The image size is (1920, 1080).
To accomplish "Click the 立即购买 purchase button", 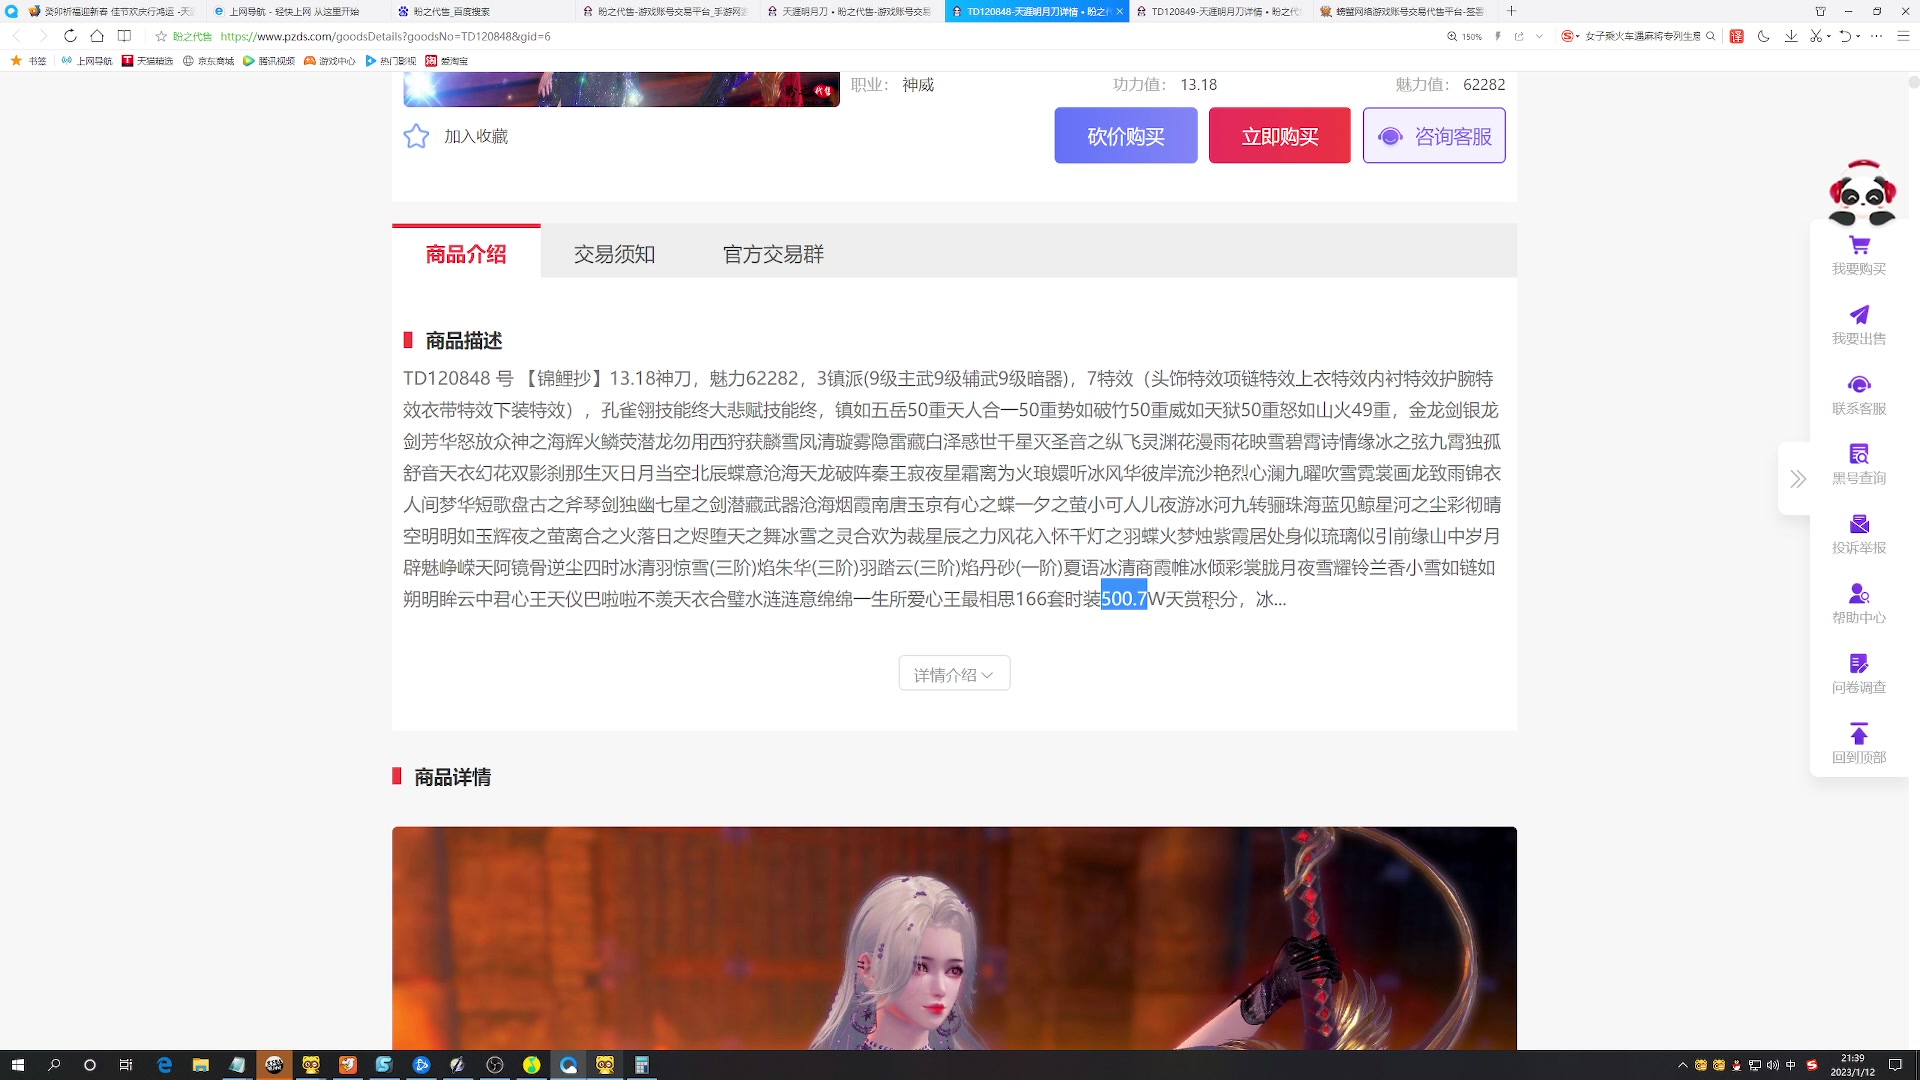I will (x=1279, y=136).
